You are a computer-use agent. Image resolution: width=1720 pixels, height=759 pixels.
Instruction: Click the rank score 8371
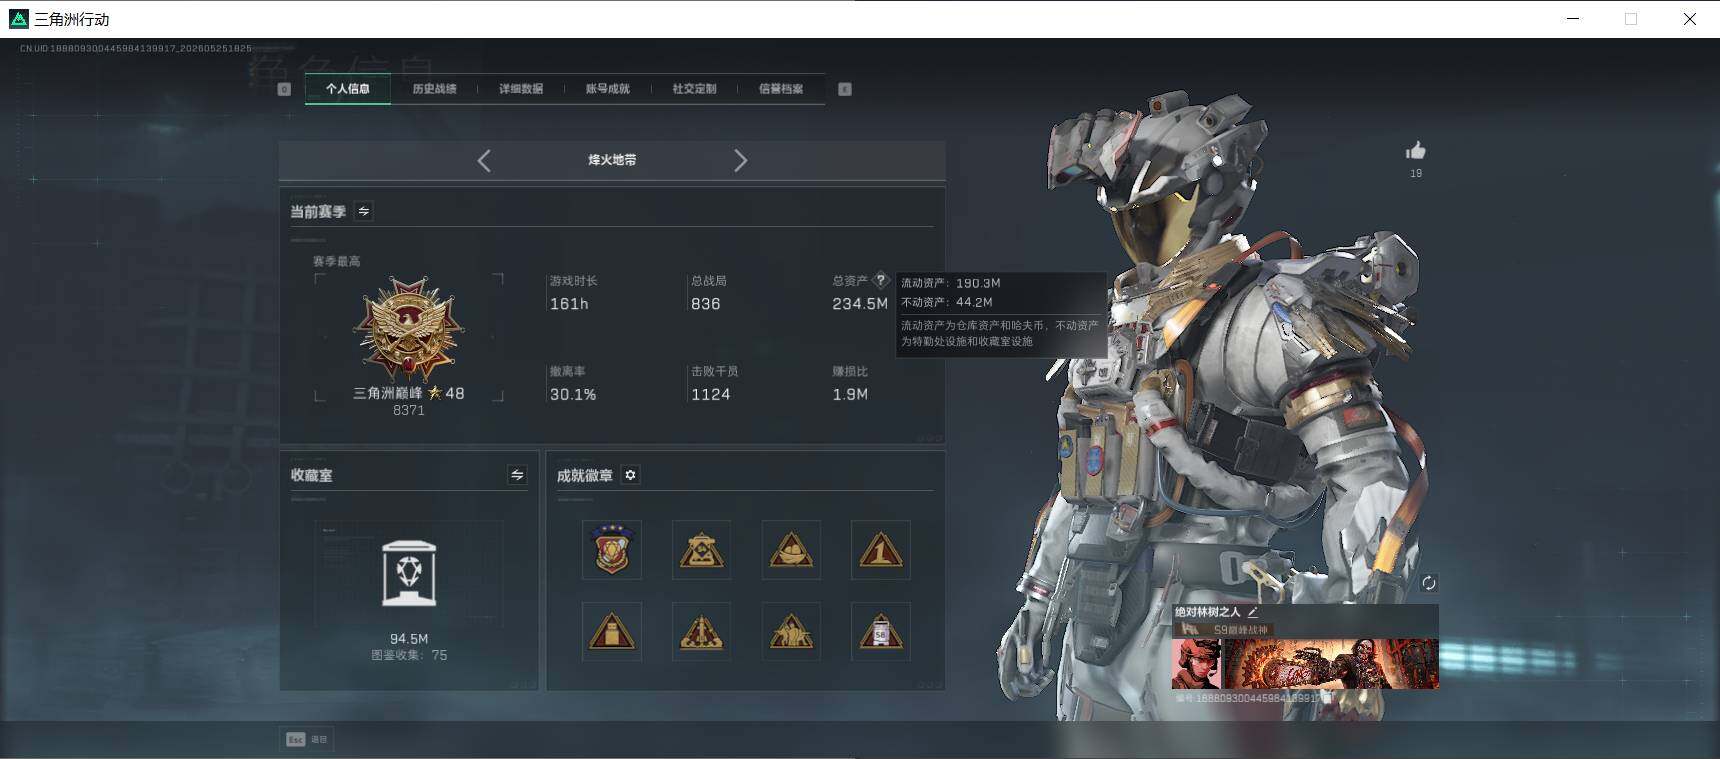tap(409, 411)
